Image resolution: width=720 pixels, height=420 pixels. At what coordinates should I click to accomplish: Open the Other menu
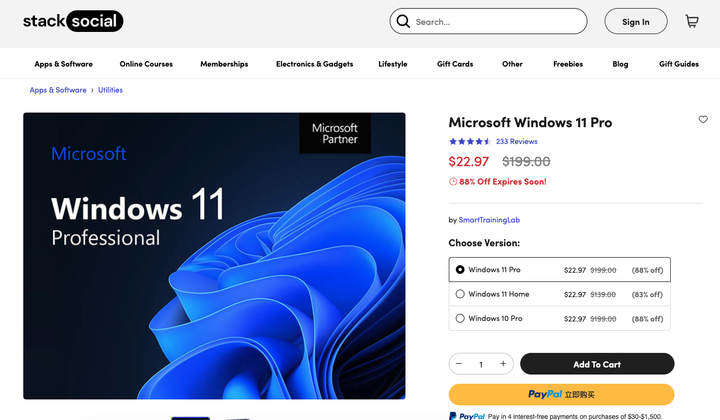click(512, 64)
